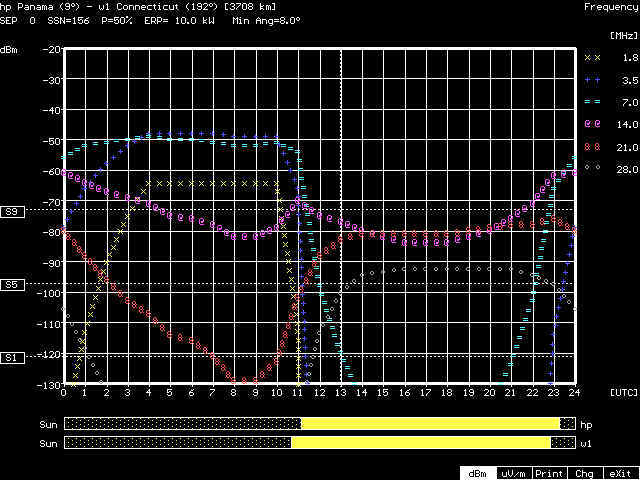Screen dimensions: 640x480
Task: Click the 3.5 MHz legend marker
Action: 593,80
